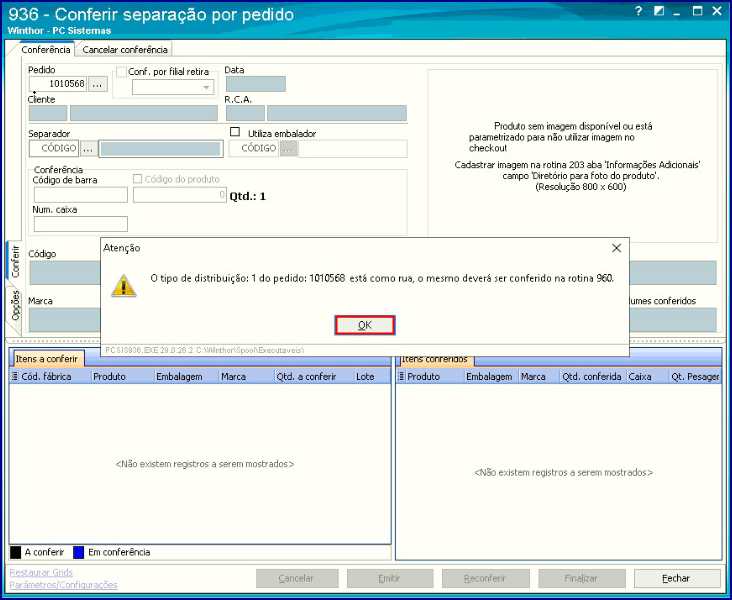Click the Separador CÓDIGO field
732x600 pixels.
54,148
